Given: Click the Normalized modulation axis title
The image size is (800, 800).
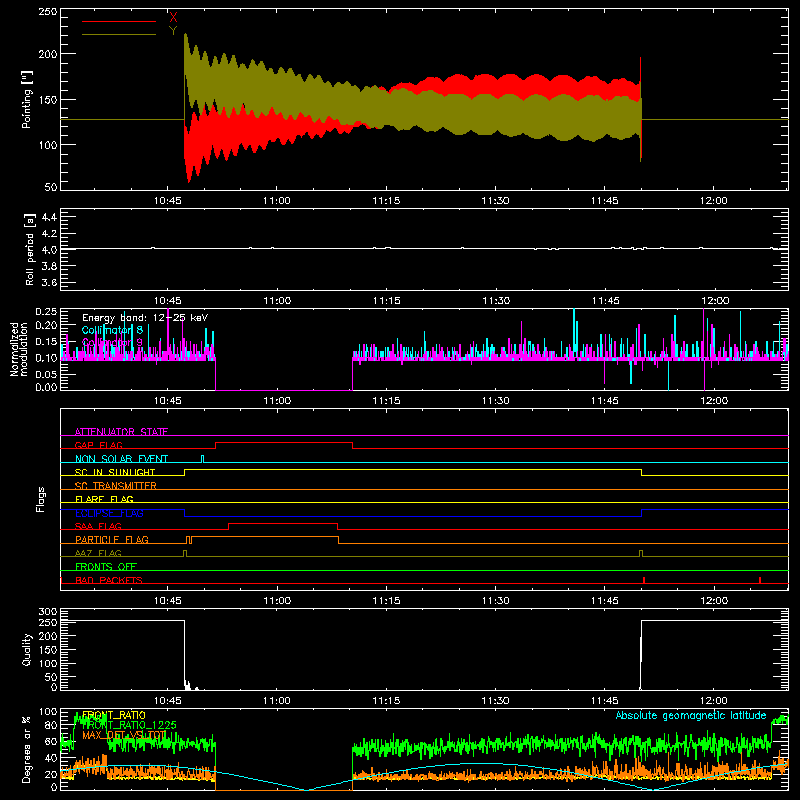Looking at the screenshot, I should pos(19,349).
